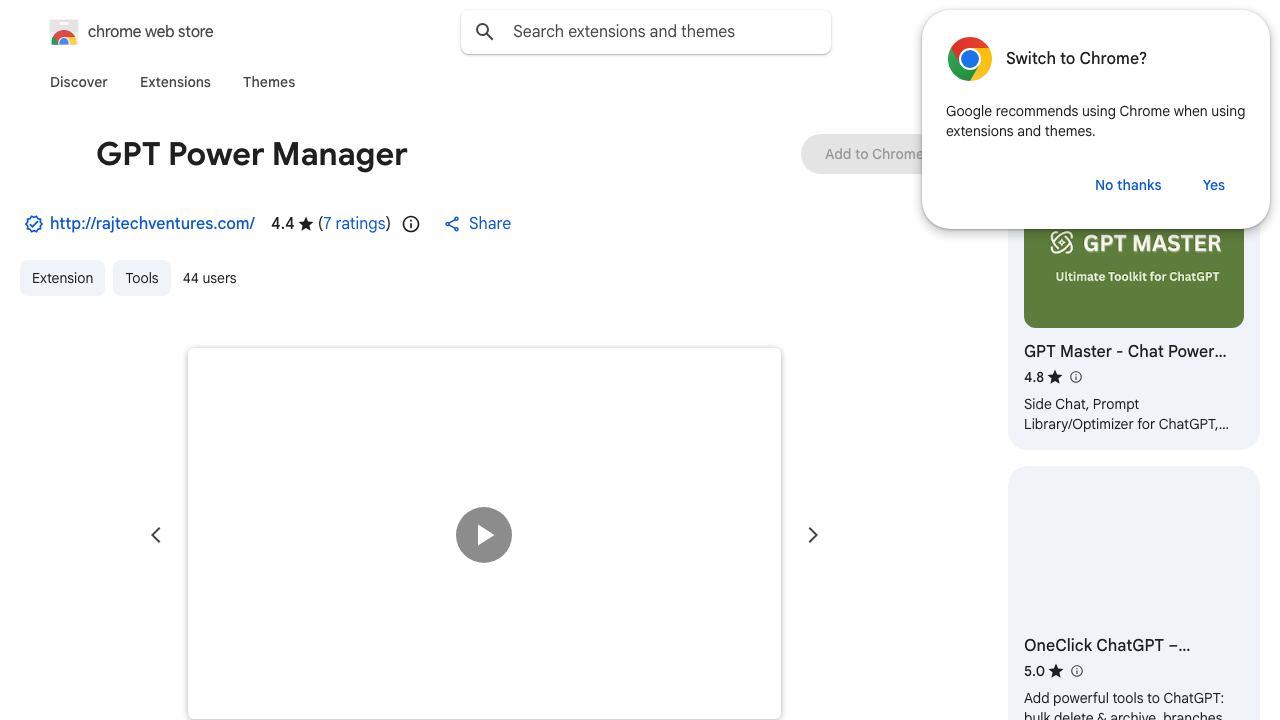
Task: Click the 4.4 rating value
Action: (x=283, y=224)
